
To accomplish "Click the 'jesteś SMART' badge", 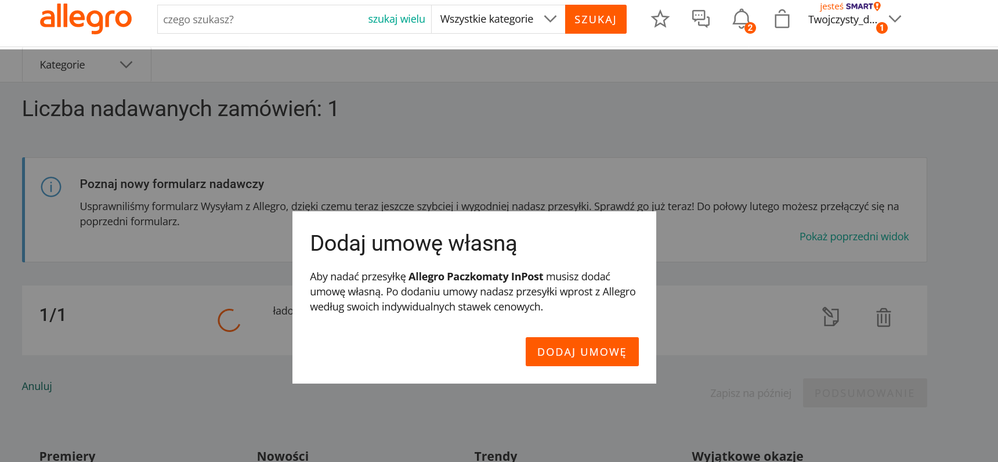I will (850, 6).
